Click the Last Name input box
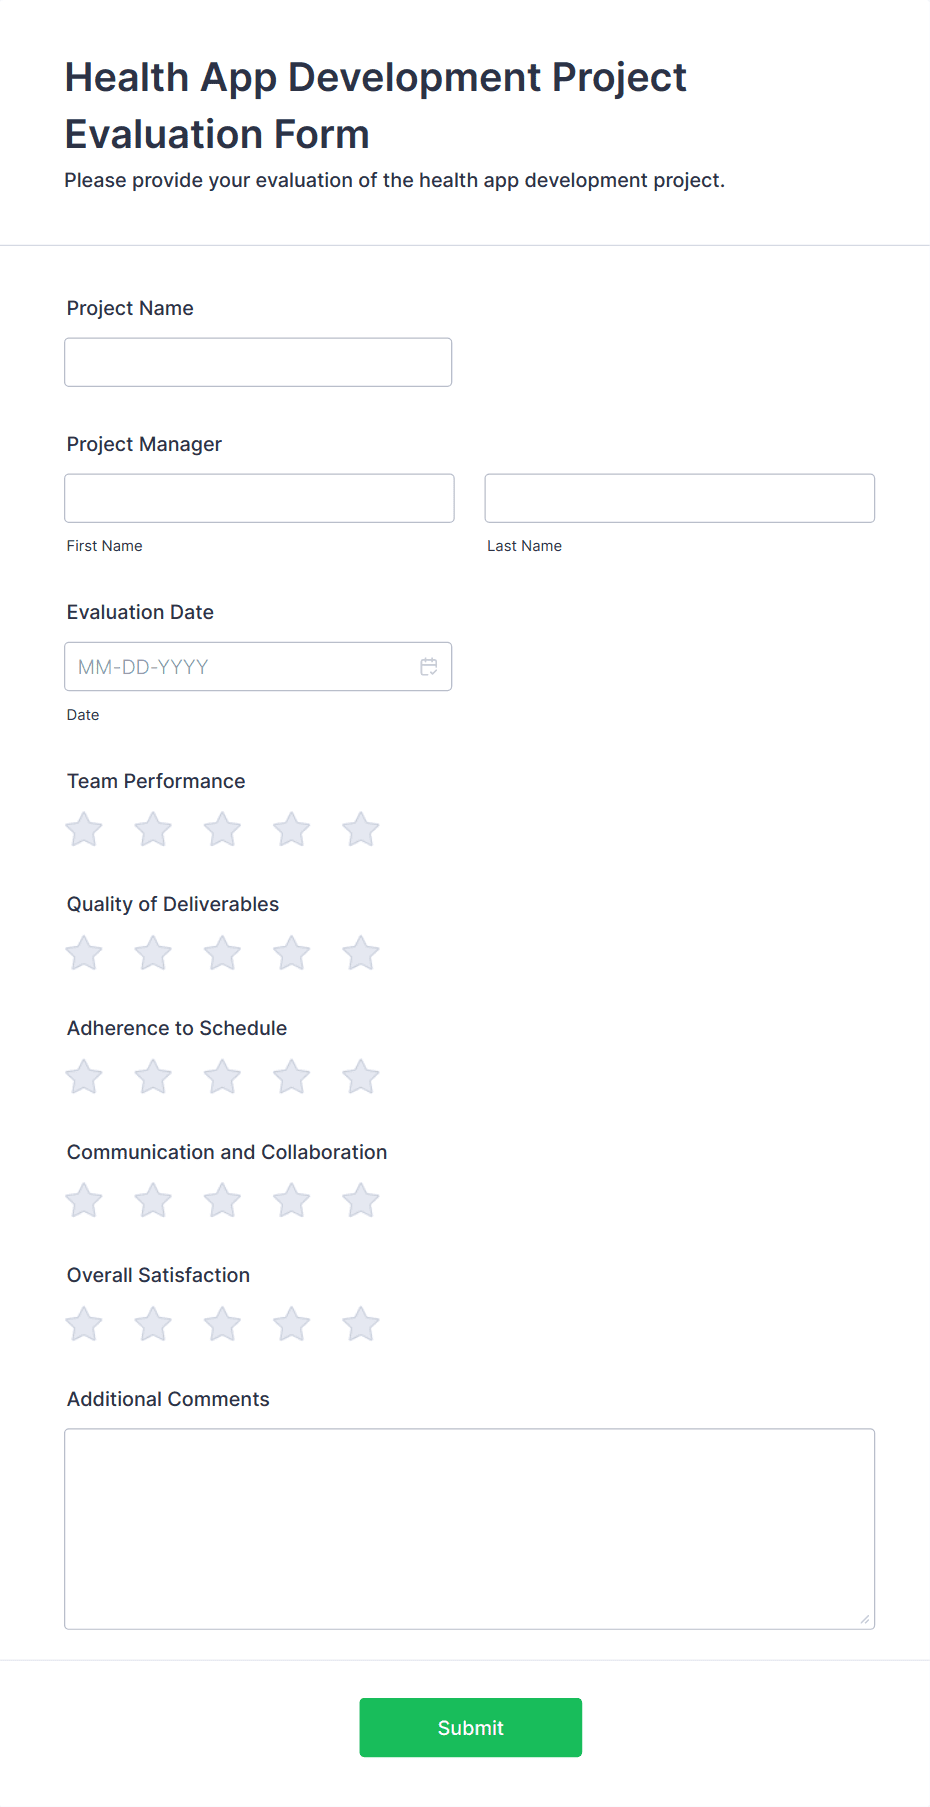 coord(679,498)
